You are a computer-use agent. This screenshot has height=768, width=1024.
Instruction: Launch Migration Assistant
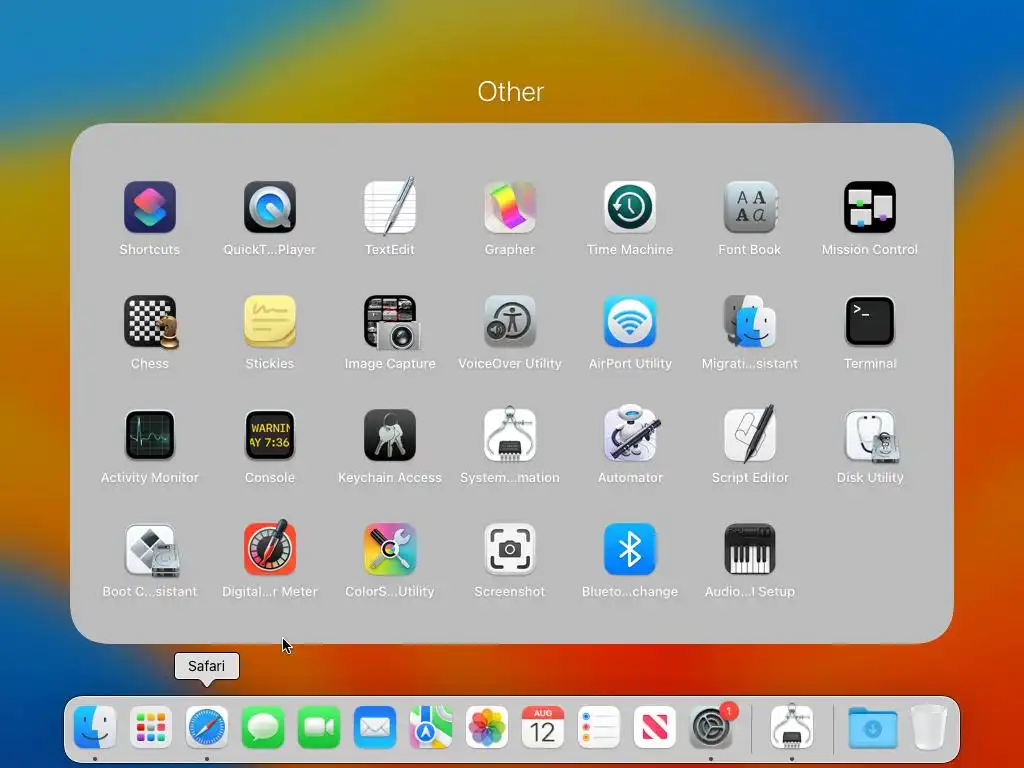750,321
